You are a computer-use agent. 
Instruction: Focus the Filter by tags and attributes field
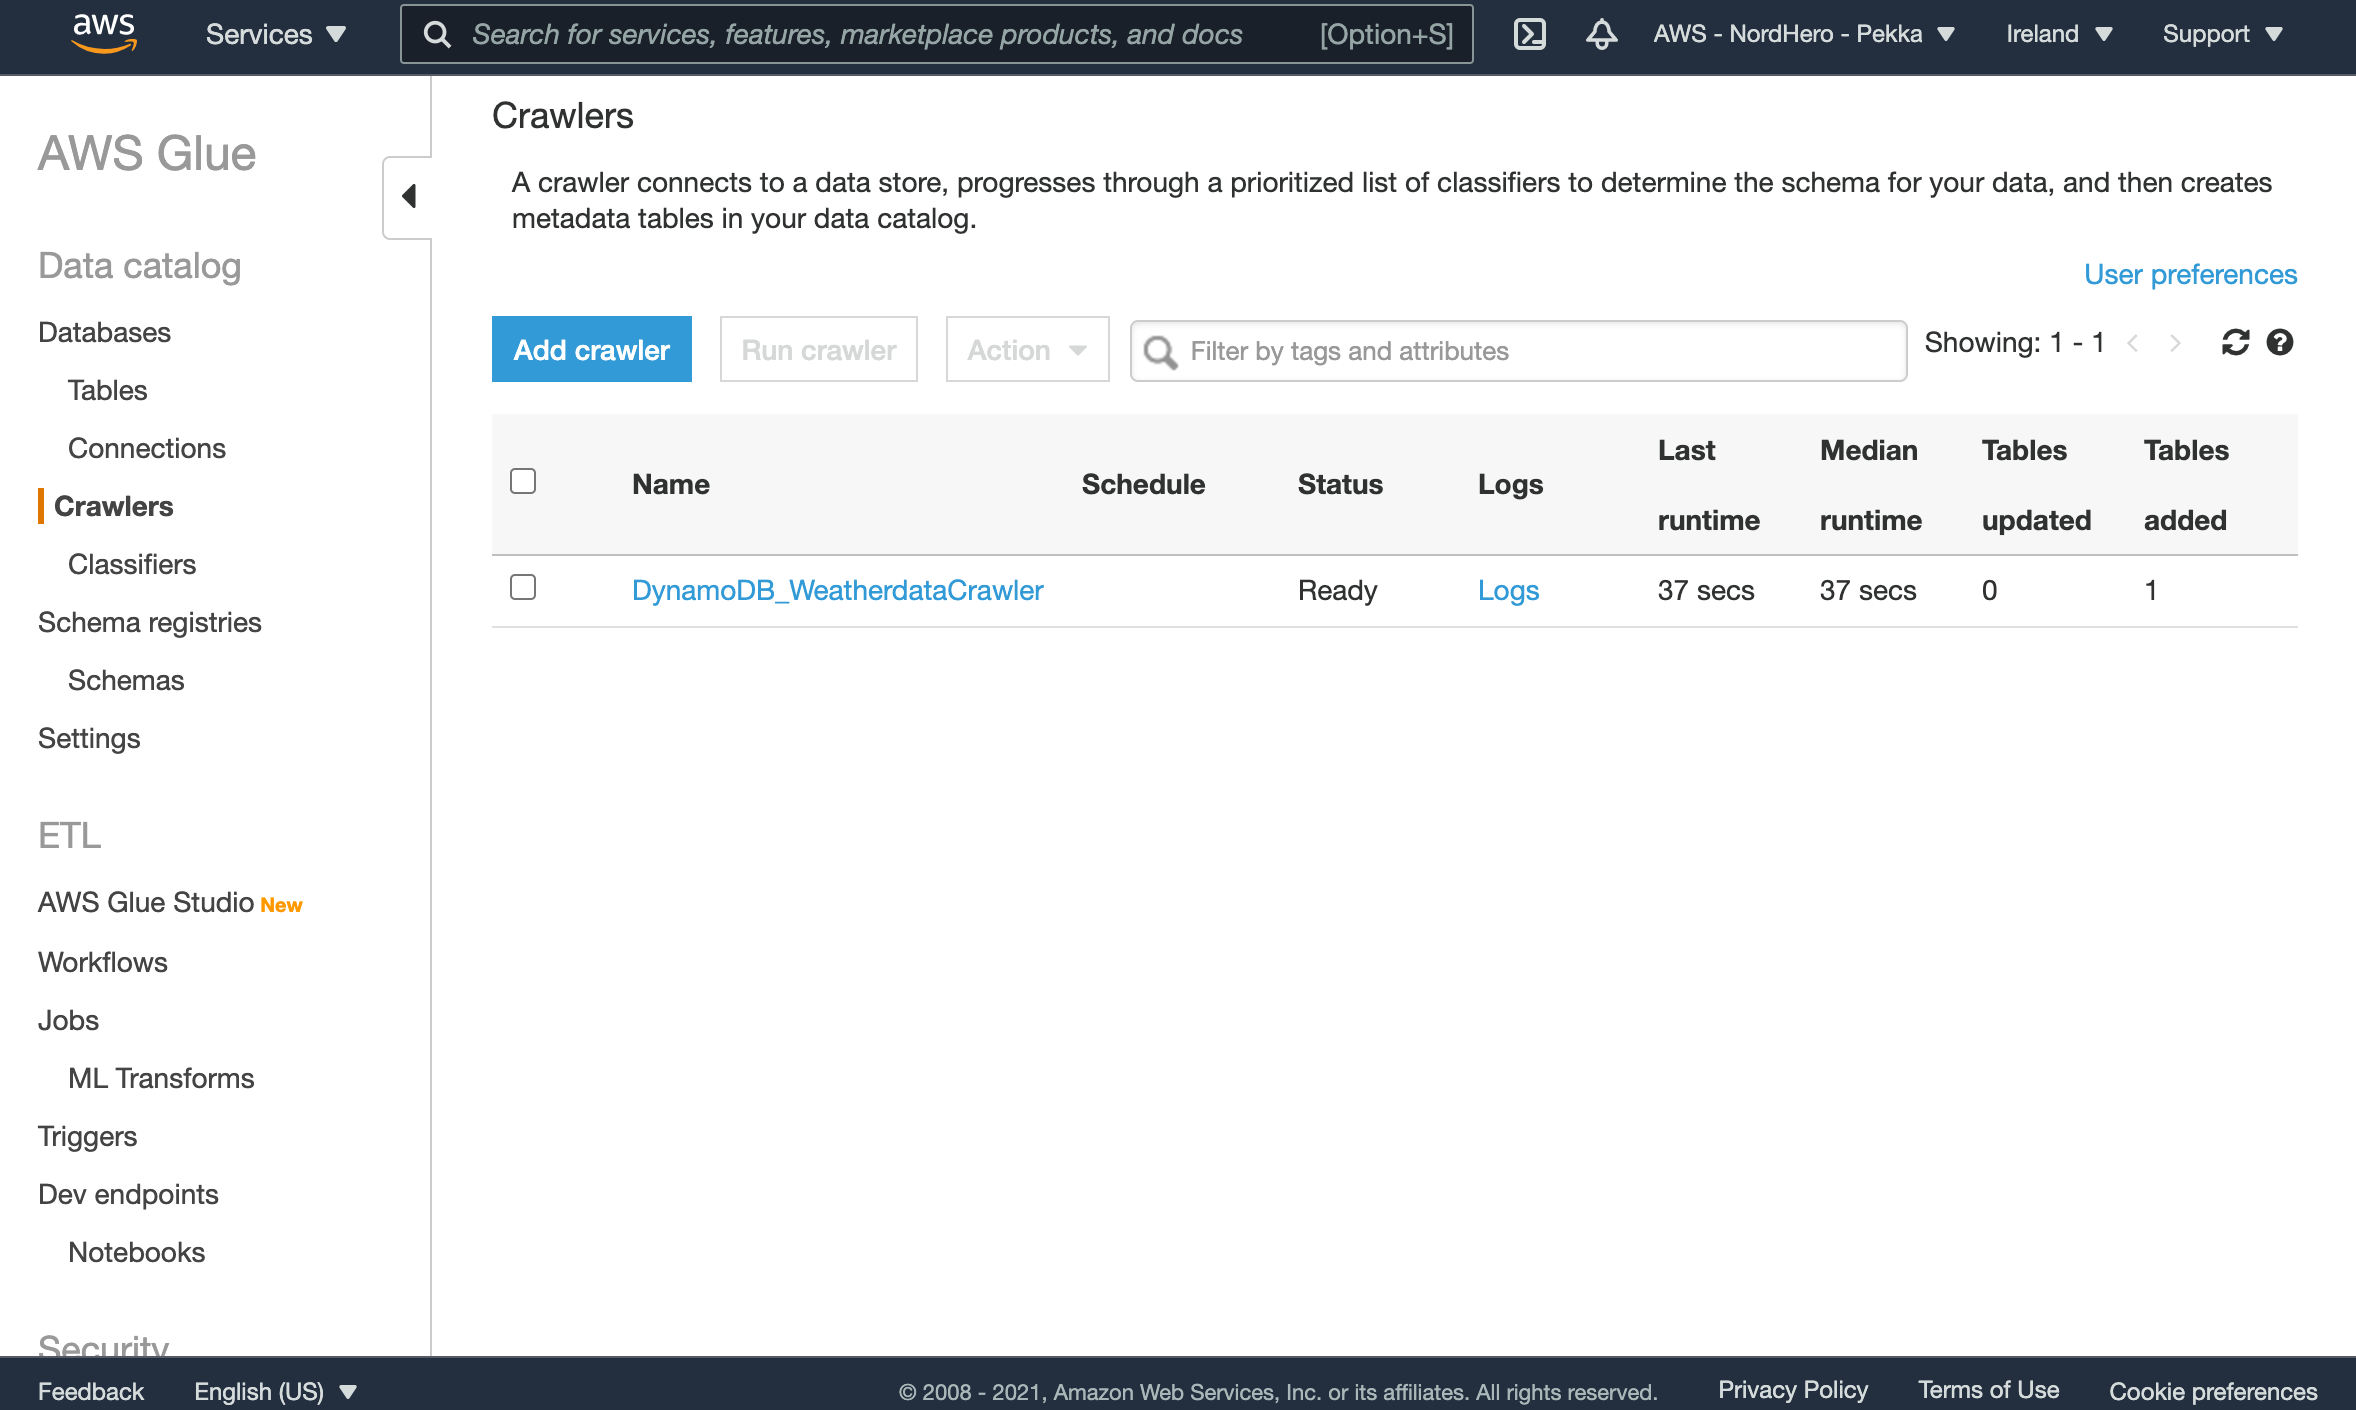(1518, 351)
